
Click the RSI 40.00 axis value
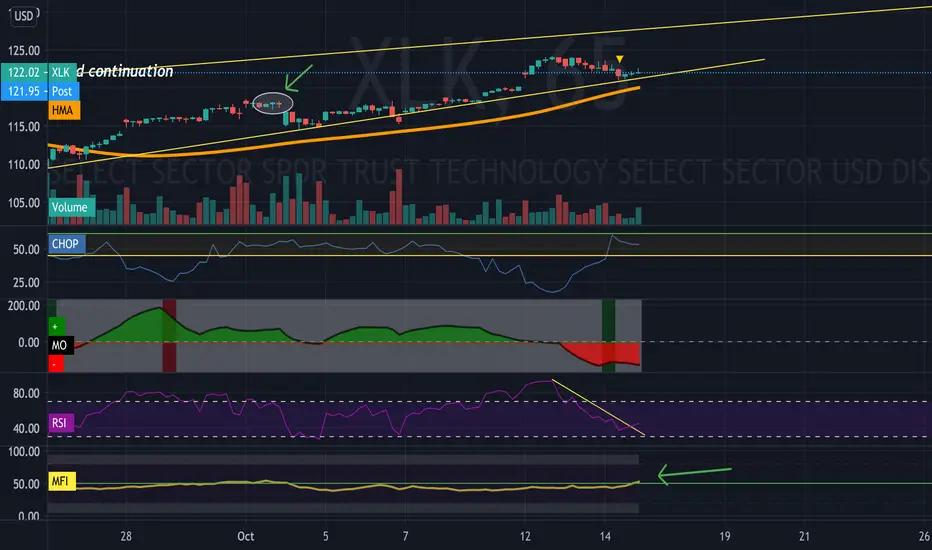27,428
